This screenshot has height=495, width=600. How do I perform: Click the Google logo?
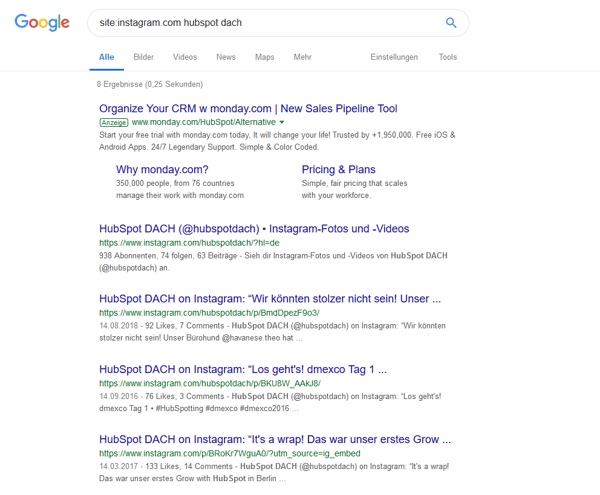(x=42, y=23)
